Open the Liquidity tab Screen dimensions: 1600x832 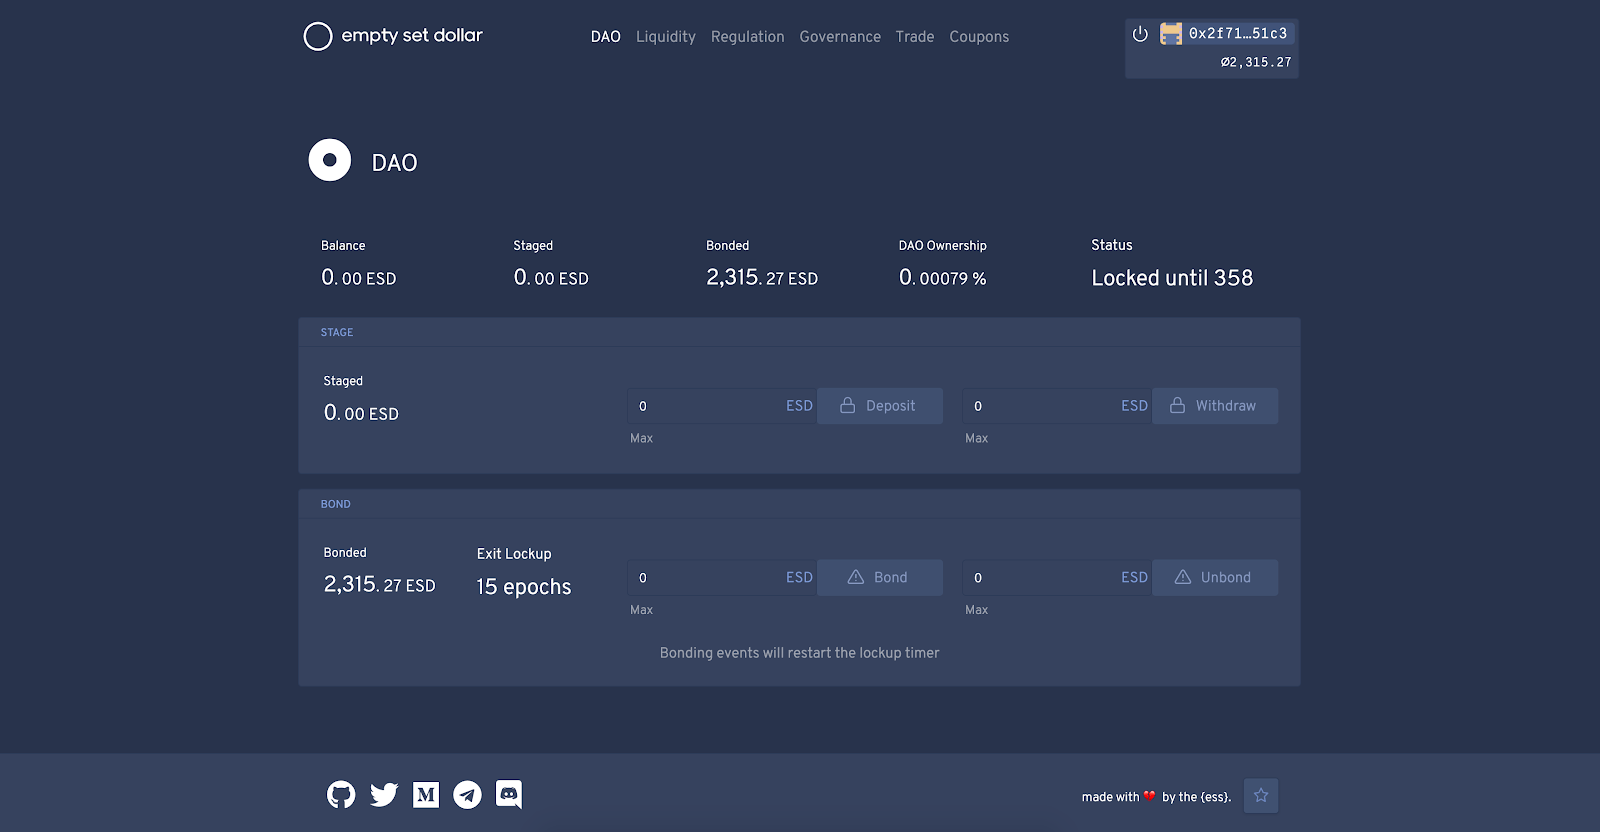pos(666,37)
